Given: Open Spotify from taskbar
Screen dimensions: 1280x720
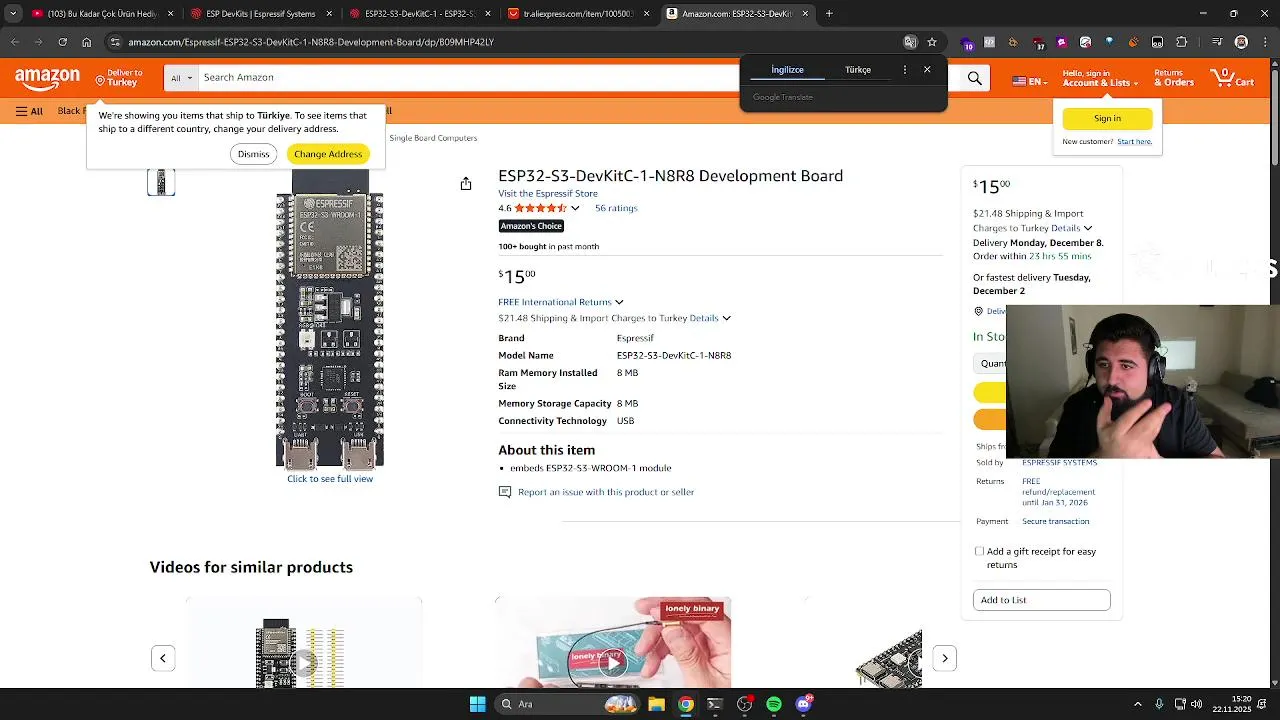Looking at the screenshot, I should click(x=774, y=704).
